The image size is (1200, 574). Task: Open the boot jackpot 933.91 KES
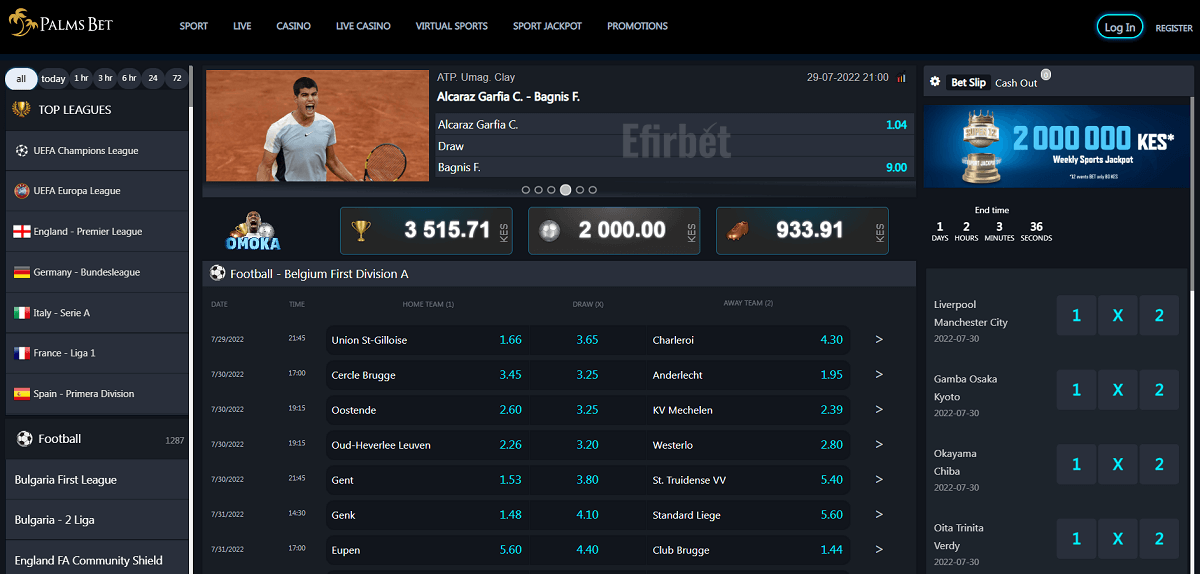pos(802,231)
